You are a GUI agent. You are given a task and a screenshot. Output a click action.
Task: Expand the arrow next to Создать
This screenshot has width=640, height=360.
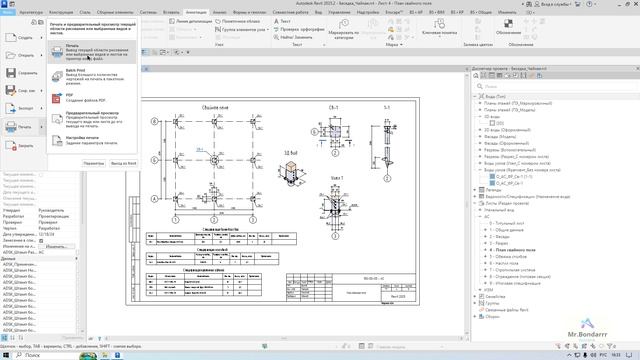pyautogui.click(x=41, y=38)
